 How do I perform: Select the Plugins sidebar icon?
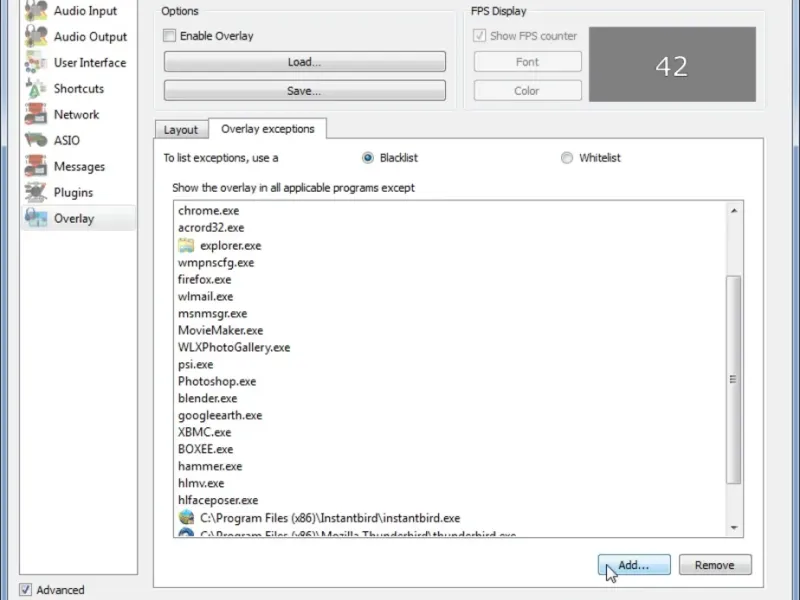point(36,192)
